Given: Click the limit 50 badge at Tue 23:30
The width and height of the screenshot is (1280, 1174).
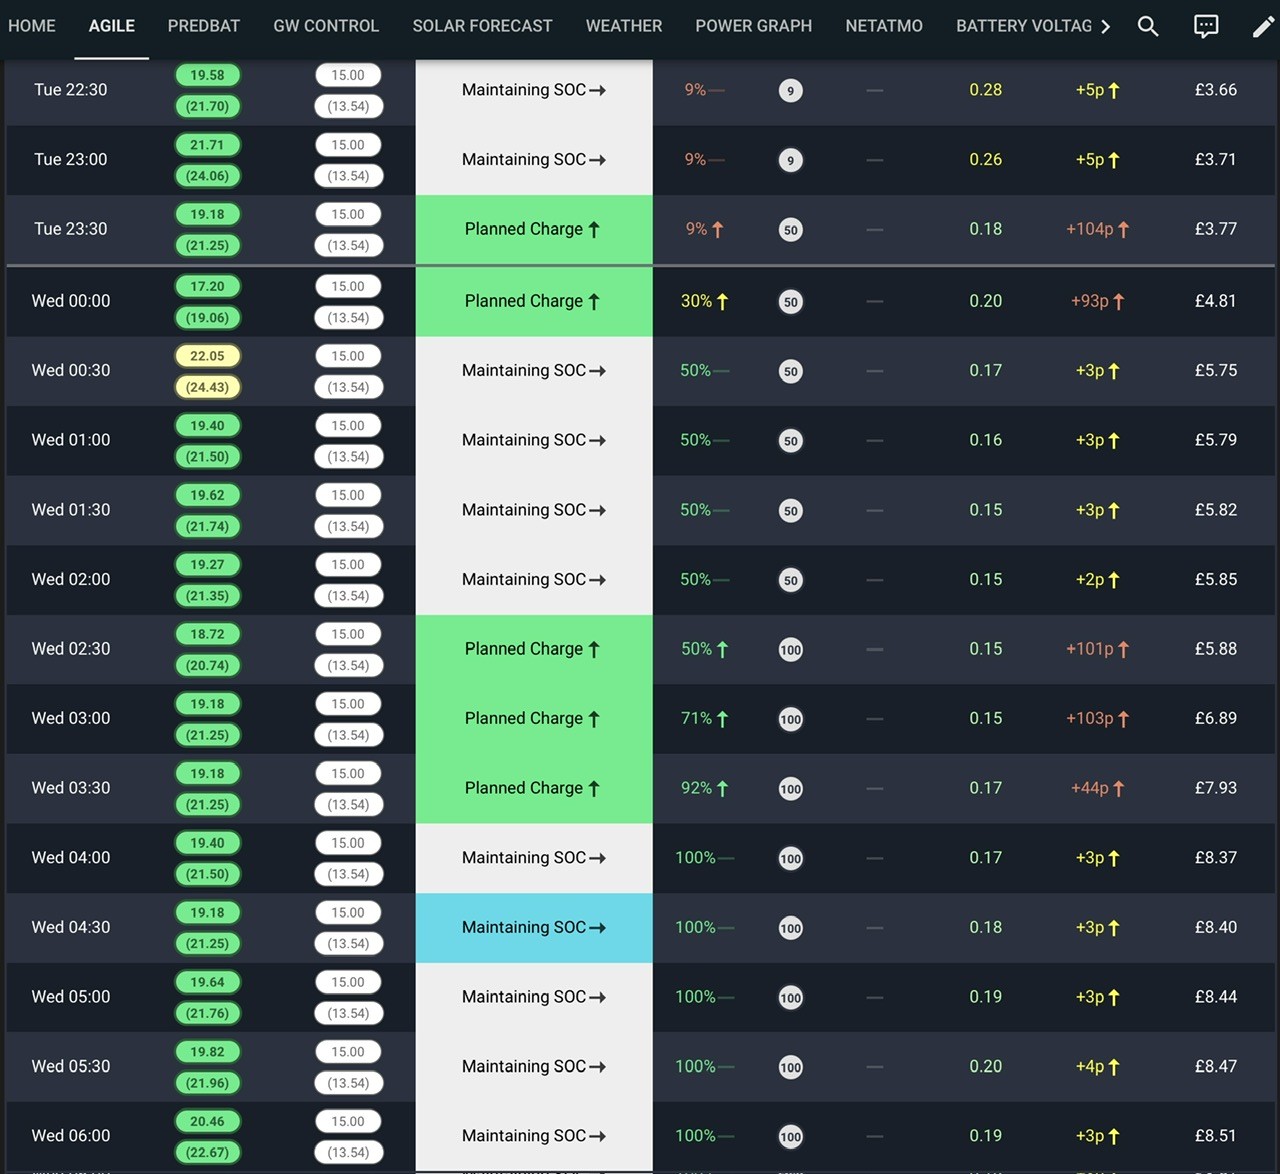Looking at the screenshot, I should click(x=791, y=230).
